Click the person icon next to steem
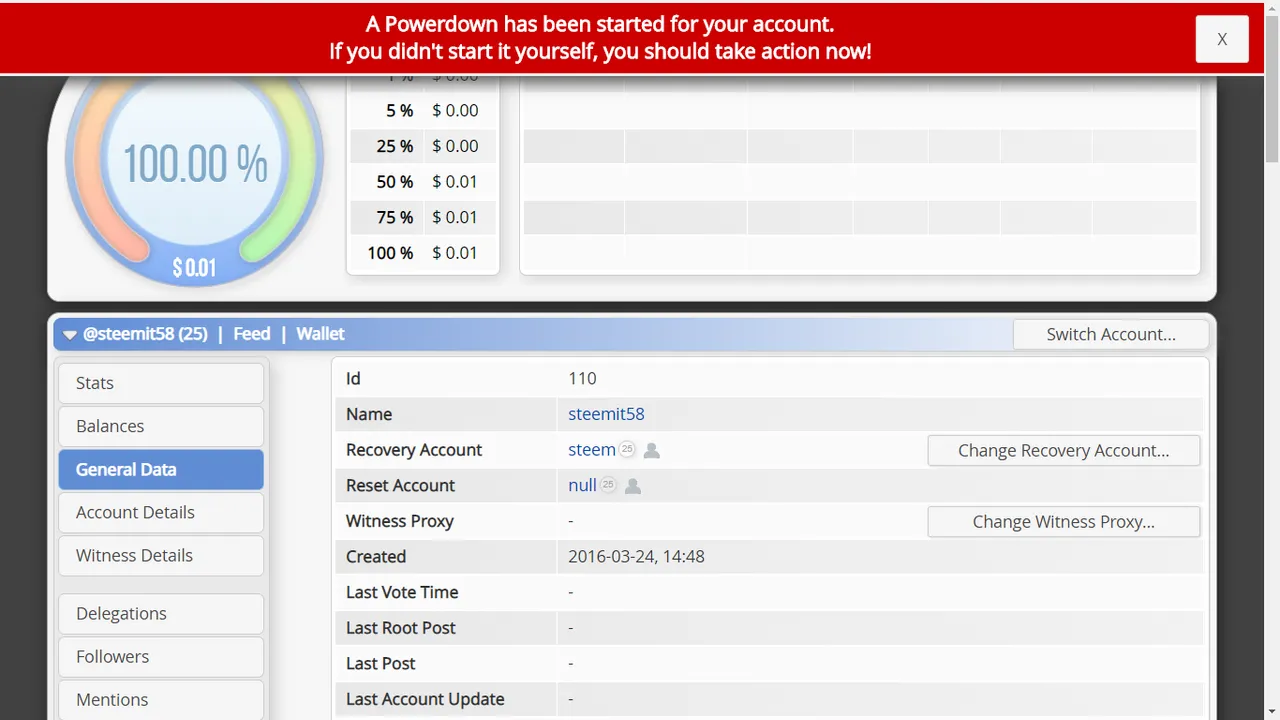1280x720 pixels. [652, 450]
